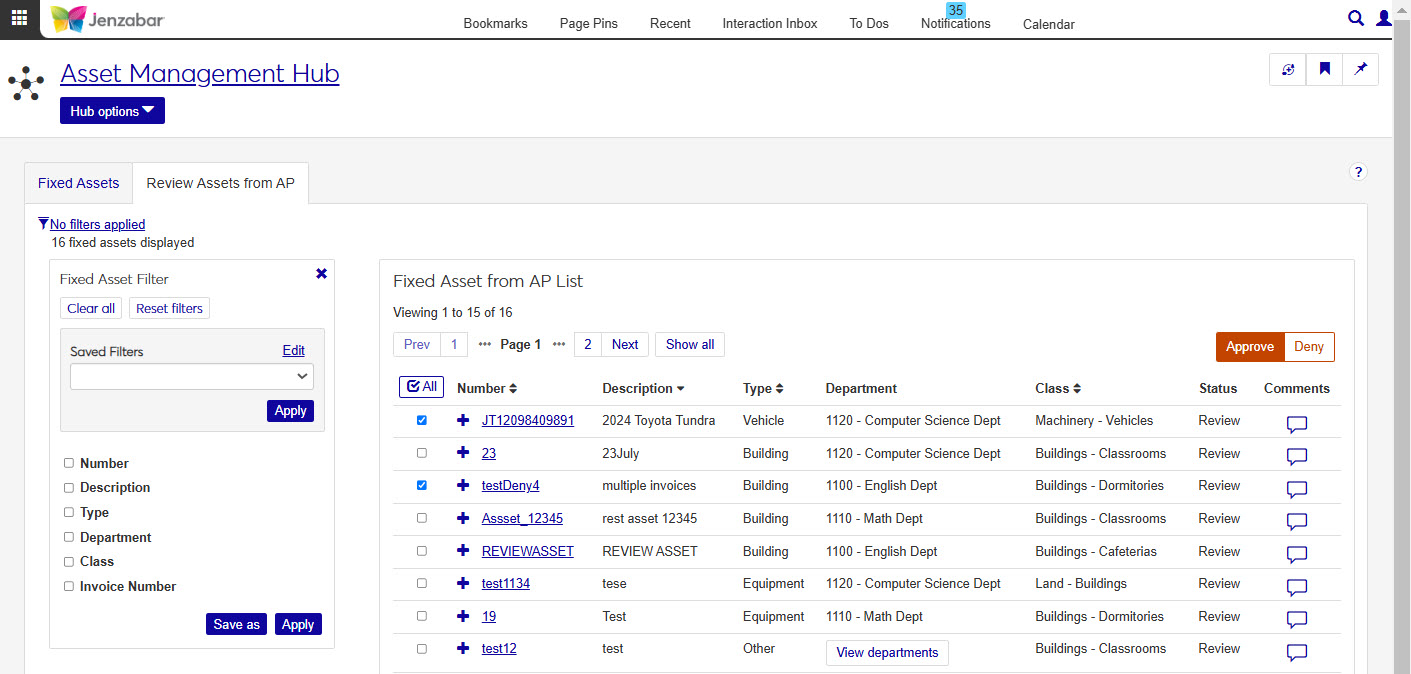Screen dimensions: 1411x674
Task: Open Notifications in top navigation
Action: pos(955,23)
